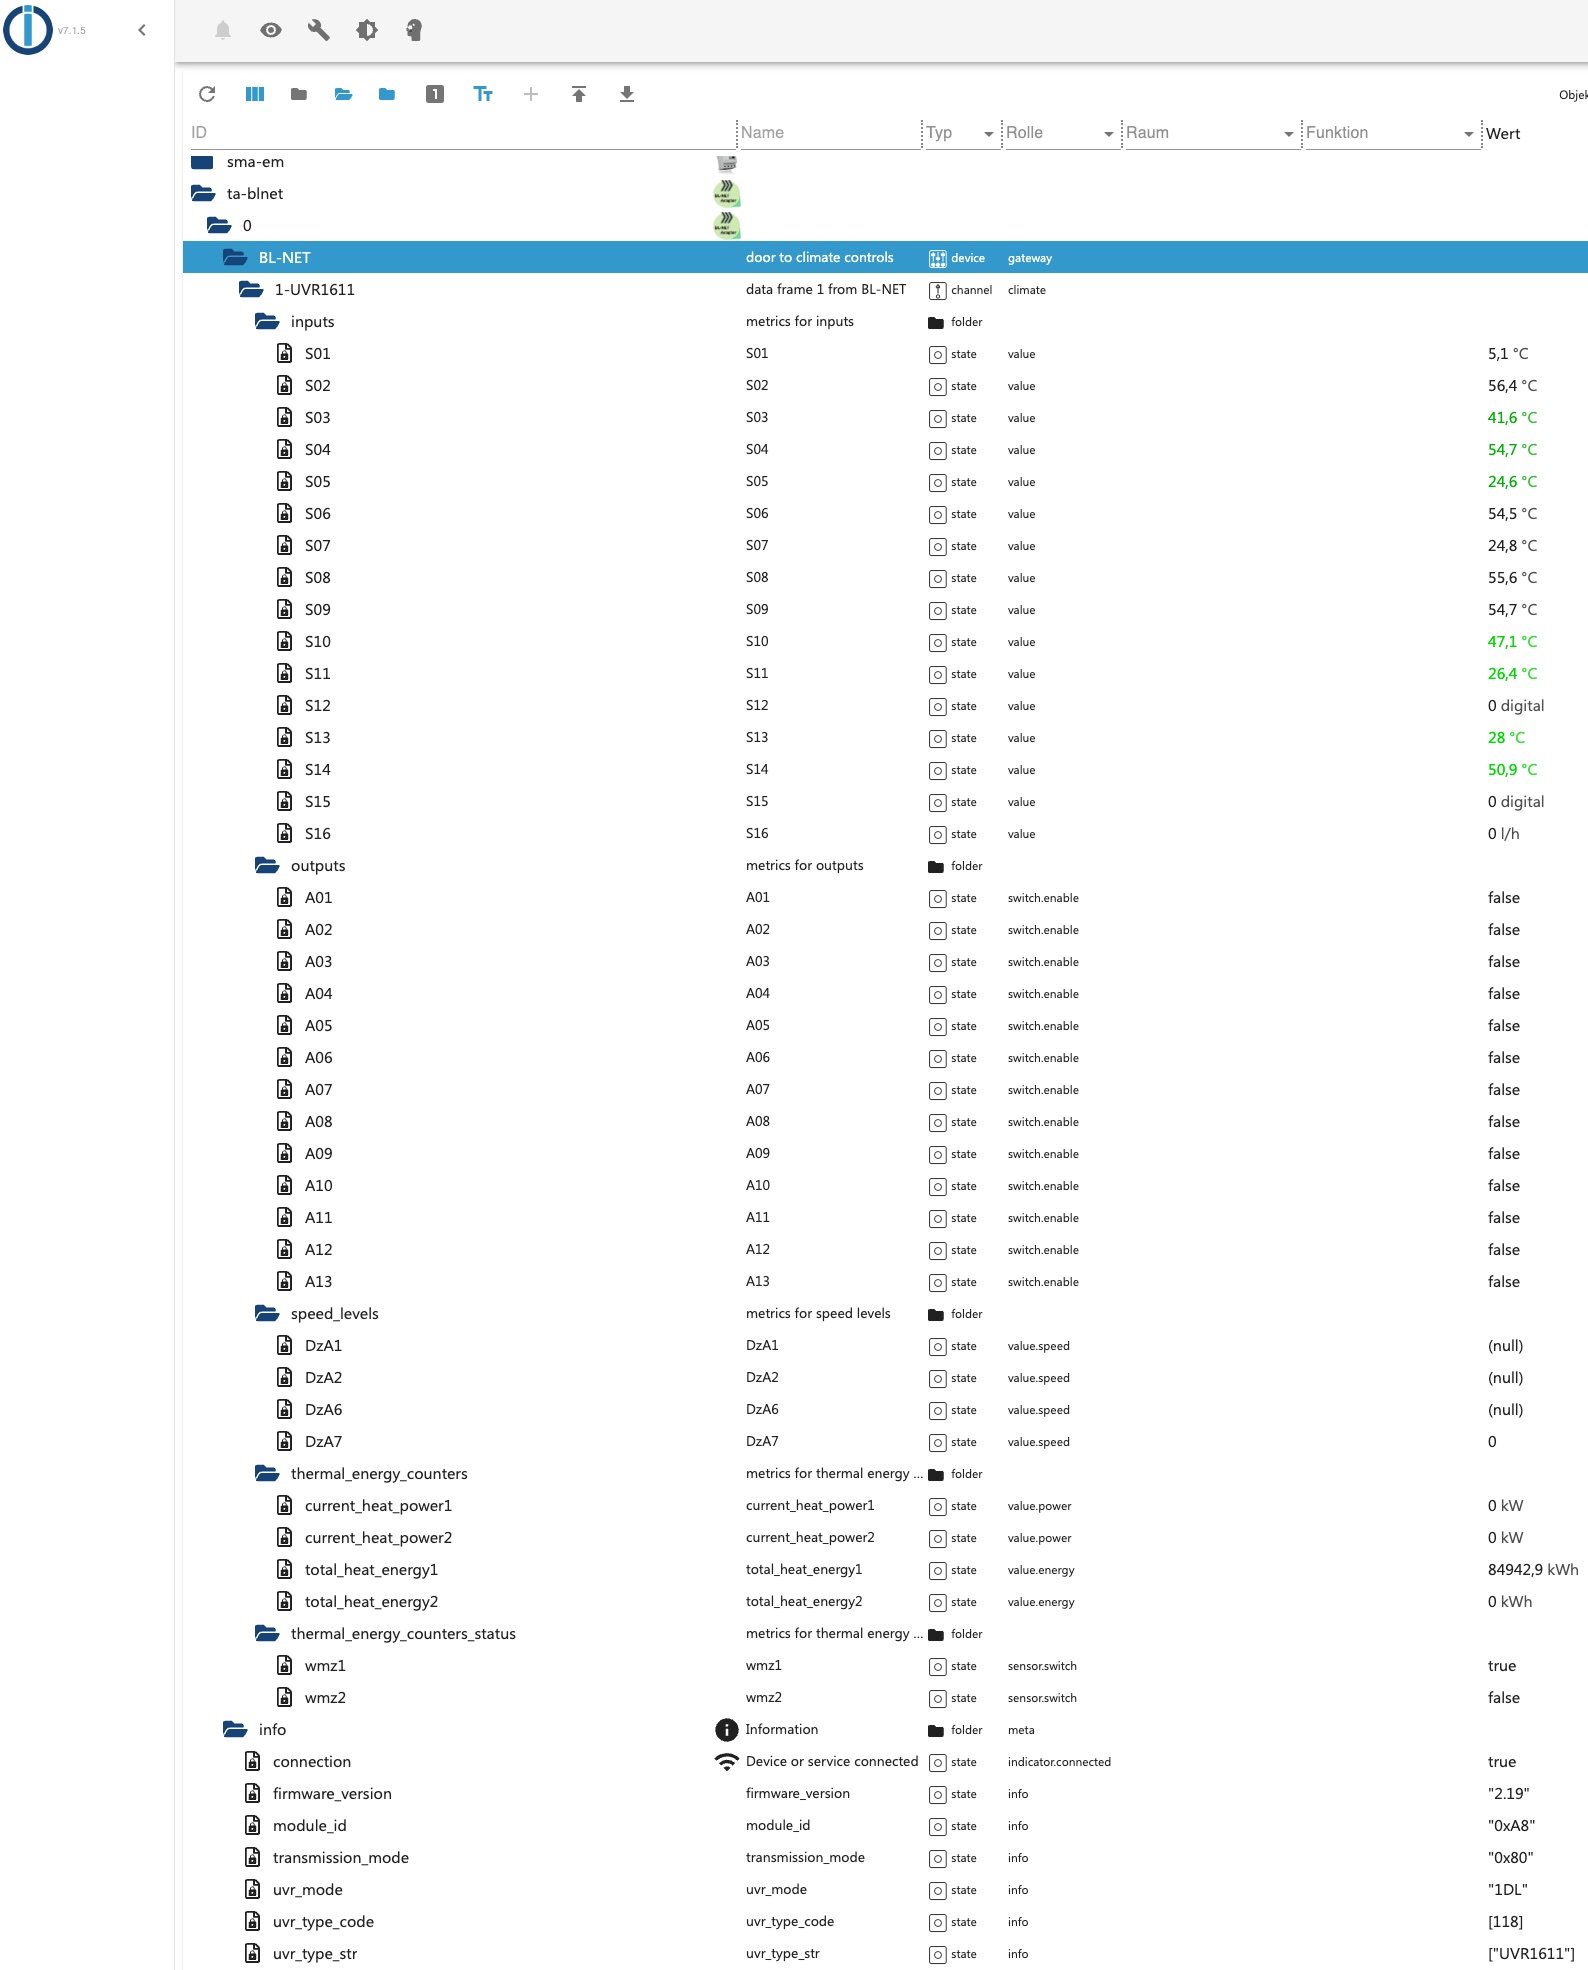Click the upload objects arrow icon

tap(579, 94)
